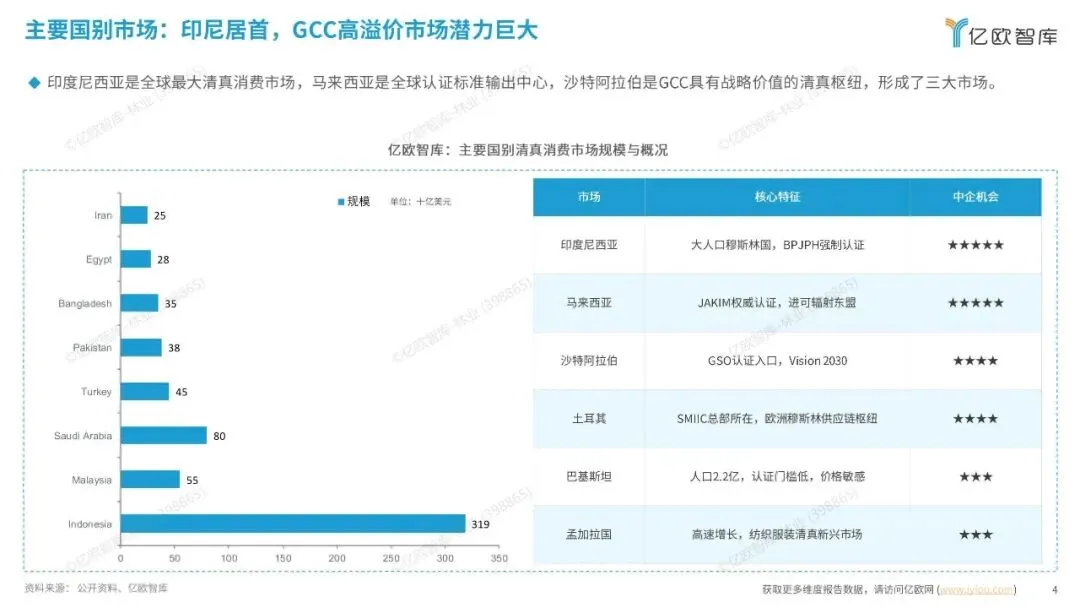Click the Pakistan axis label
The width and height of the screenshot is (1080, 608).
[x=92, y=348]
